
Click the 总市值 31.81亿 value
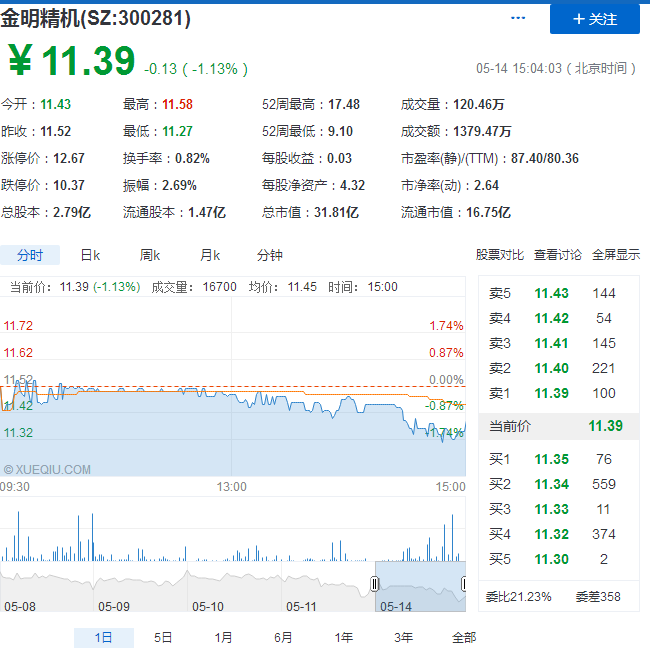tap(336, 212)
